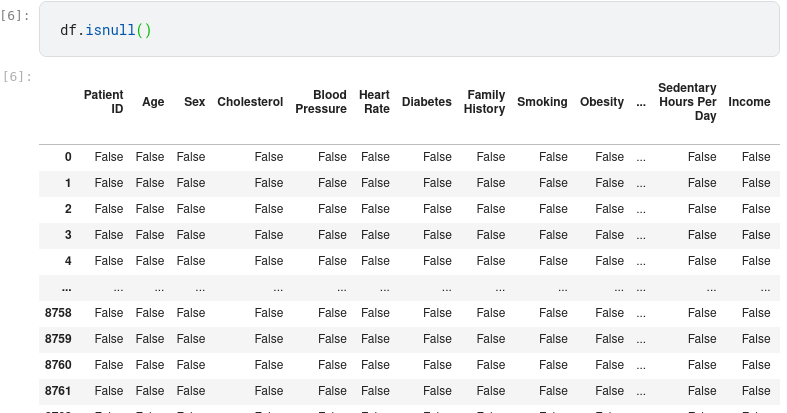The height and width of the screenshot is (413, 787).
Task: Select the Obesity column header
Action: point(602,102)
